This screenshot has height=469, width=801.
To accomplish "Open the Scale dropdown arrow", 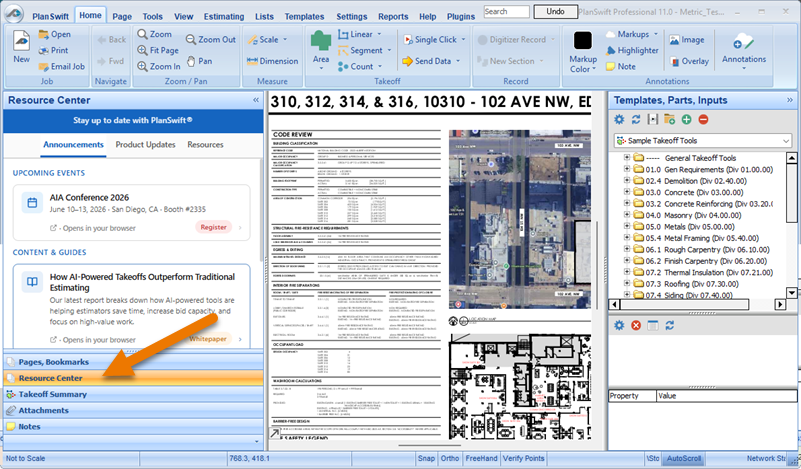I will pos(285,39).
